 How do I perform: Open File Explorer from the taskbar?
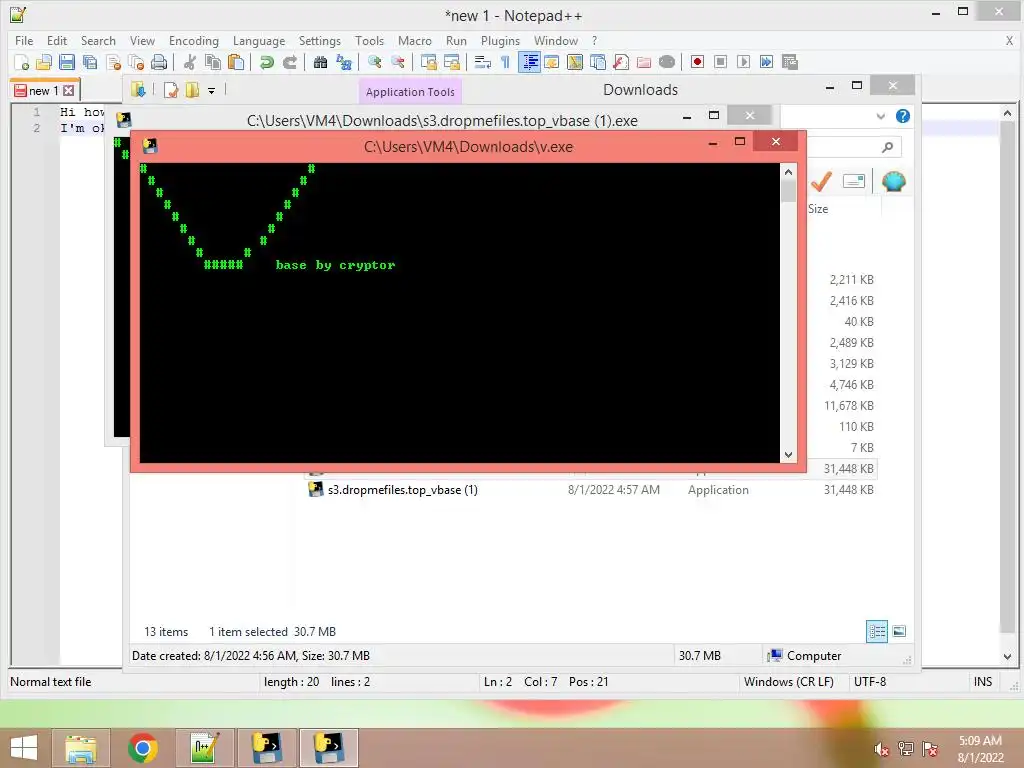pyautogui.click(x=80, y=748)
